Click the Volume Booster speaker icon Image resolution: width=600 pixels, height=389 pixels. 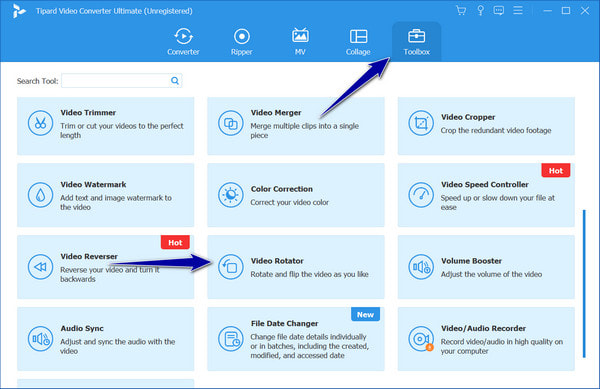point(421,267)
